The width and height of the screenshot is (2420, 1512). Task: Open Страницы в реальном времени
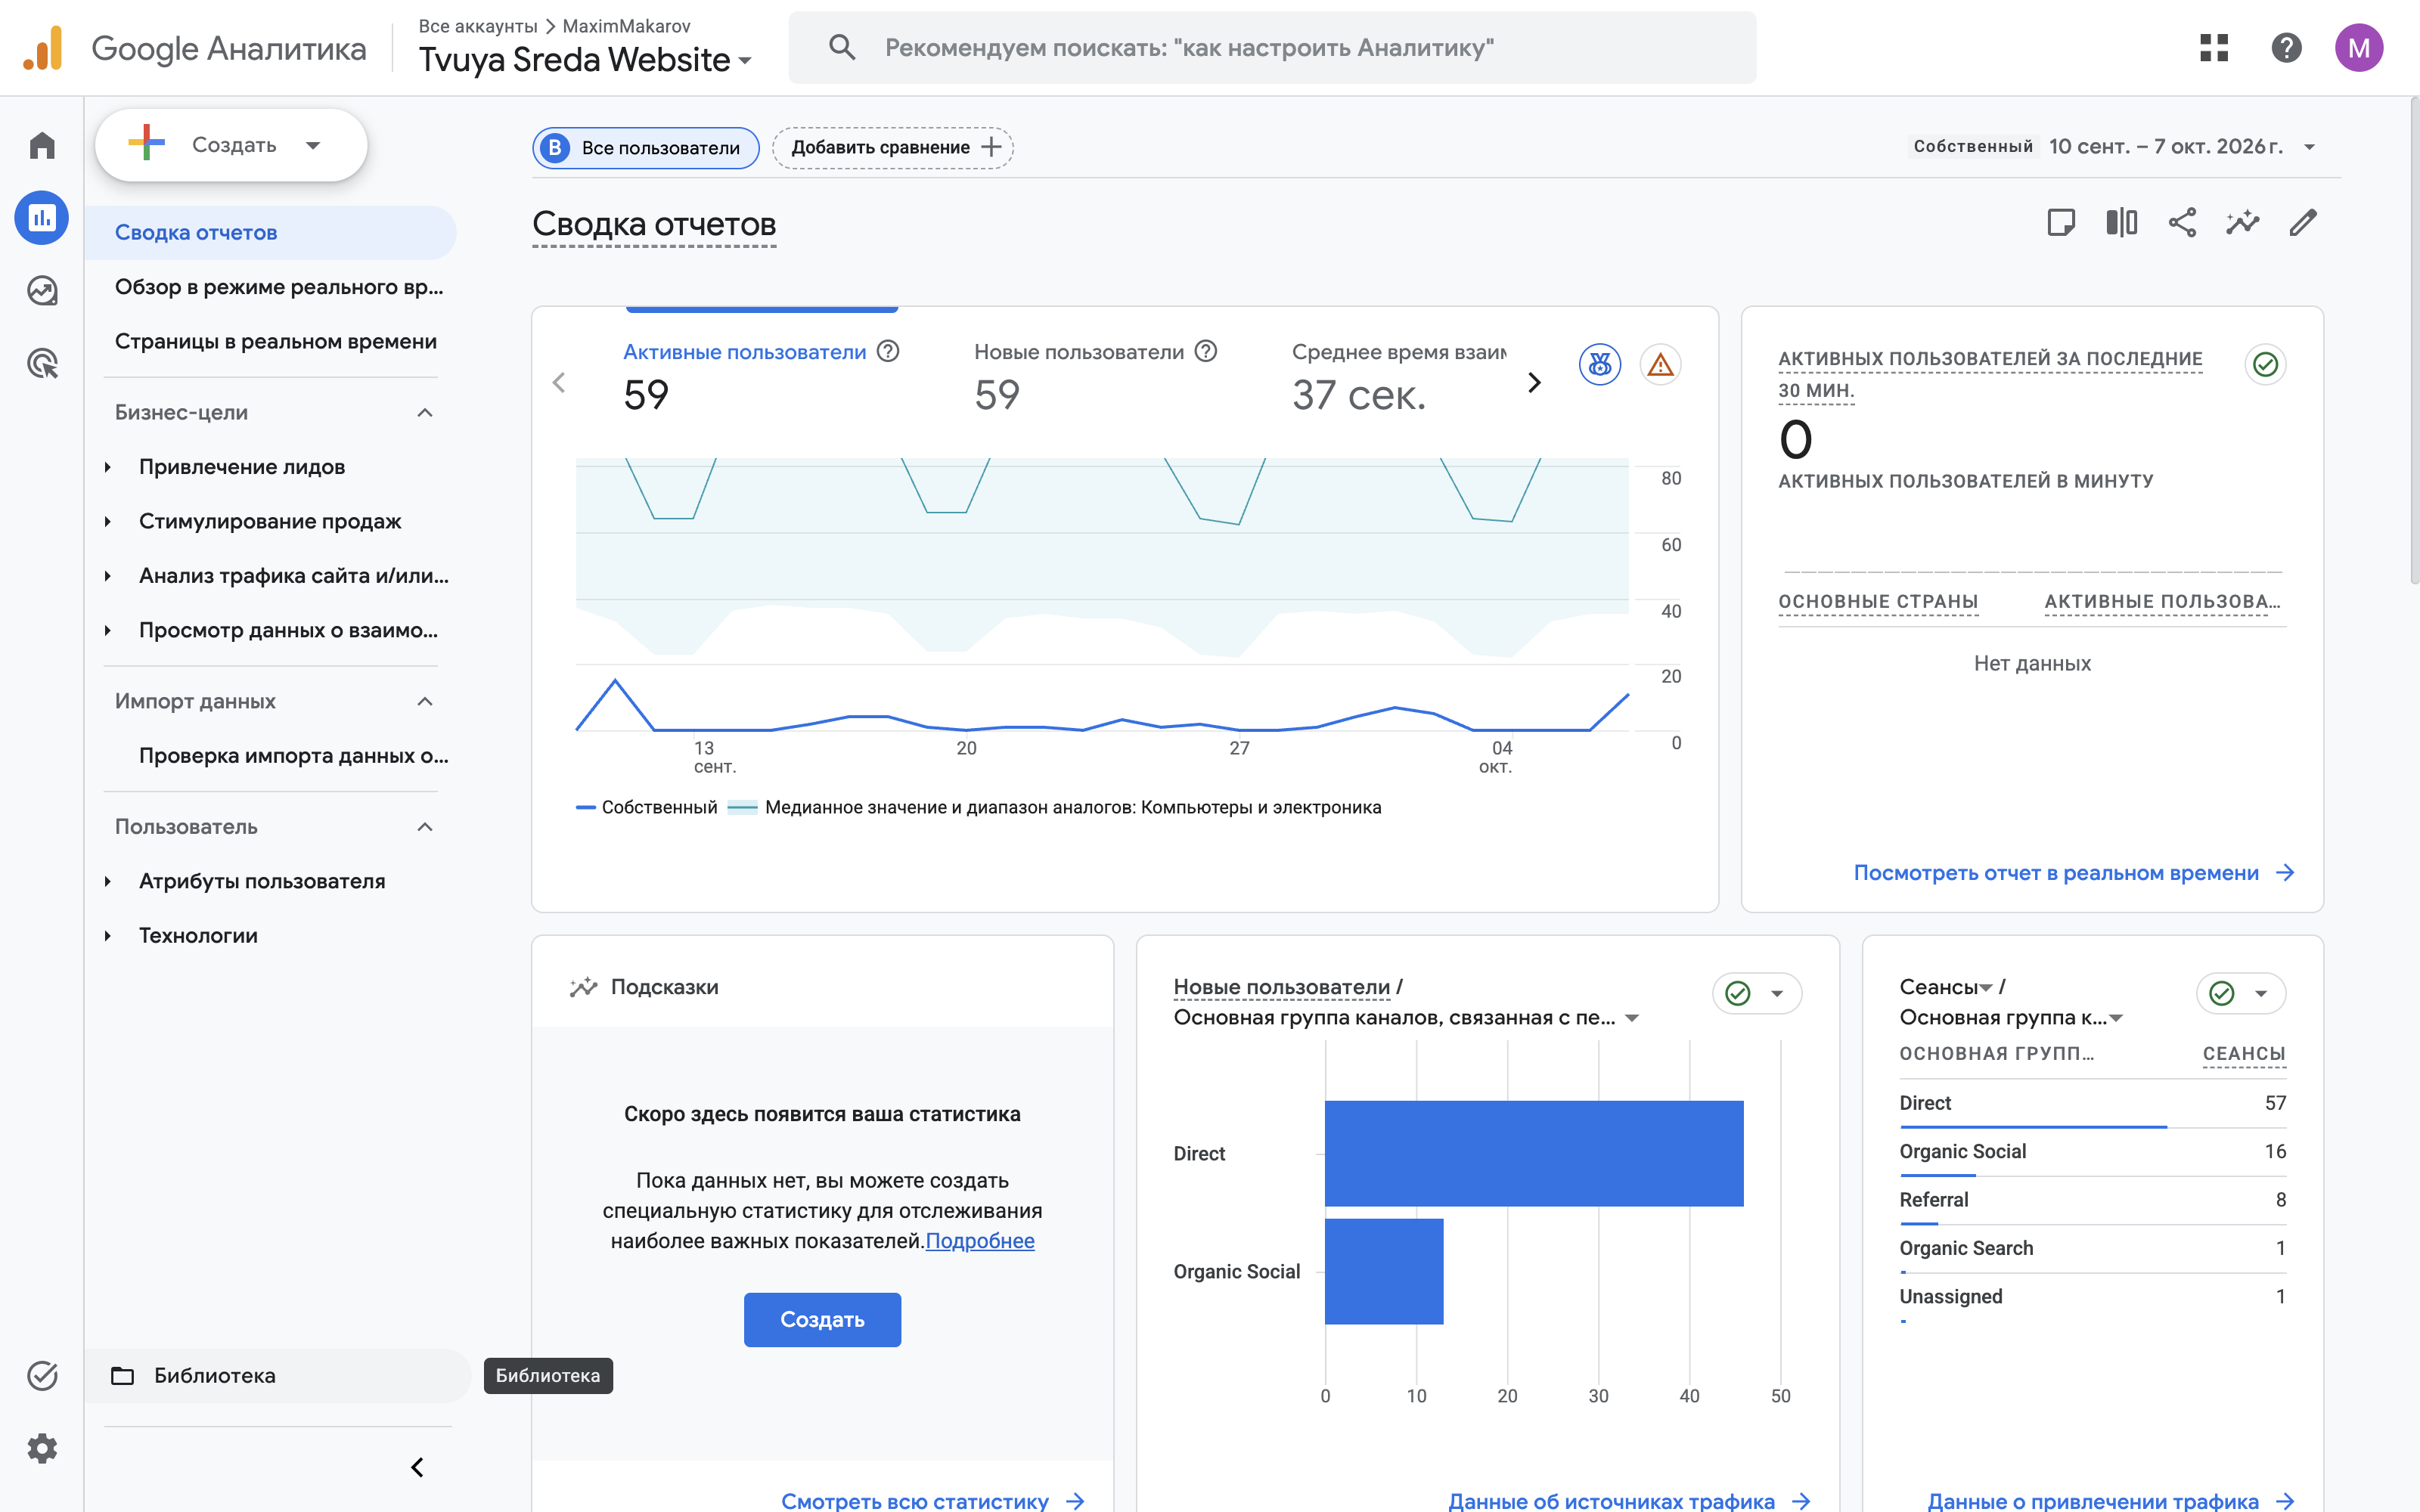pos(276,342)
